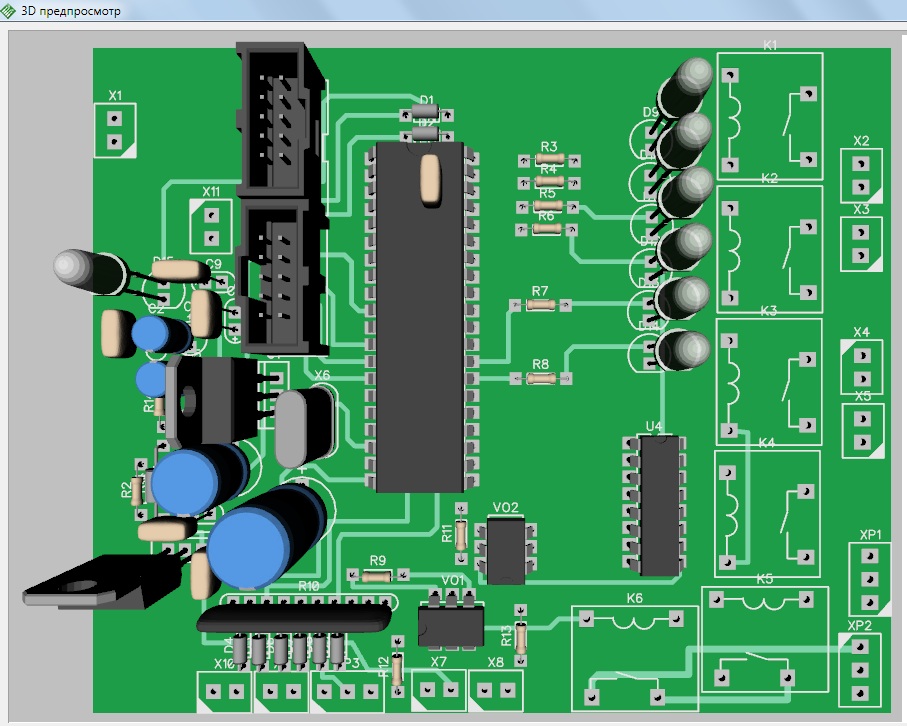This screenshot has height=726, width=907.
Task: Select the R10 resistor network
Action: pos(295,617)
